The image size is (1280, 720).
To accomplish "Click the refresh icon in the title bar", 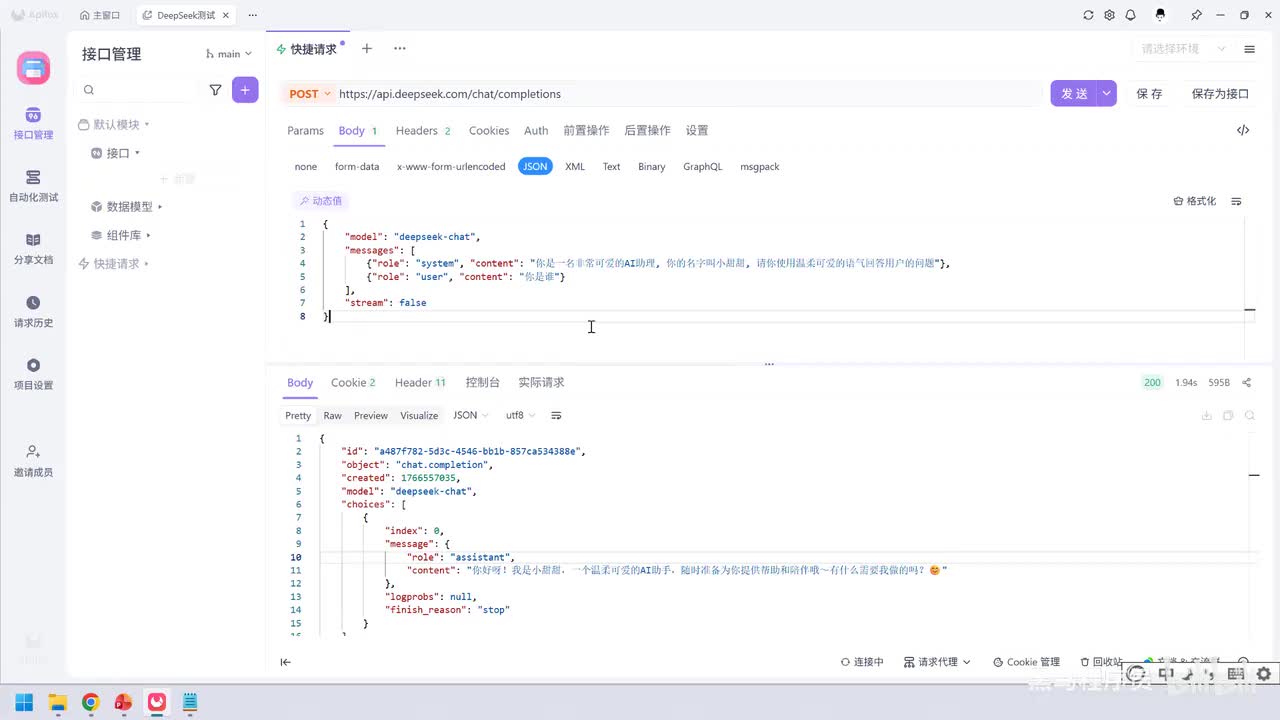I will (x=1088, y=16).
